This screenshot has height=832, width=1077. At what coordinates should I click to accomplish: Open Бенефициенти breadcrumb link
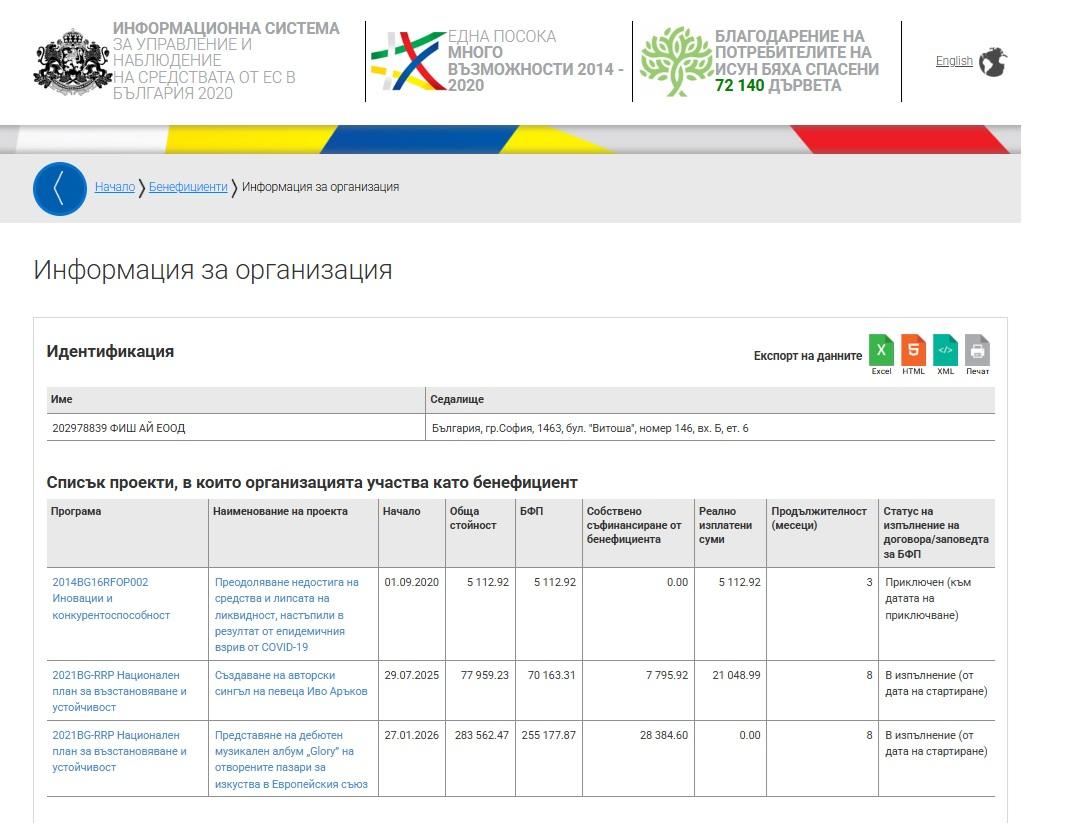(x=188, y=187)
